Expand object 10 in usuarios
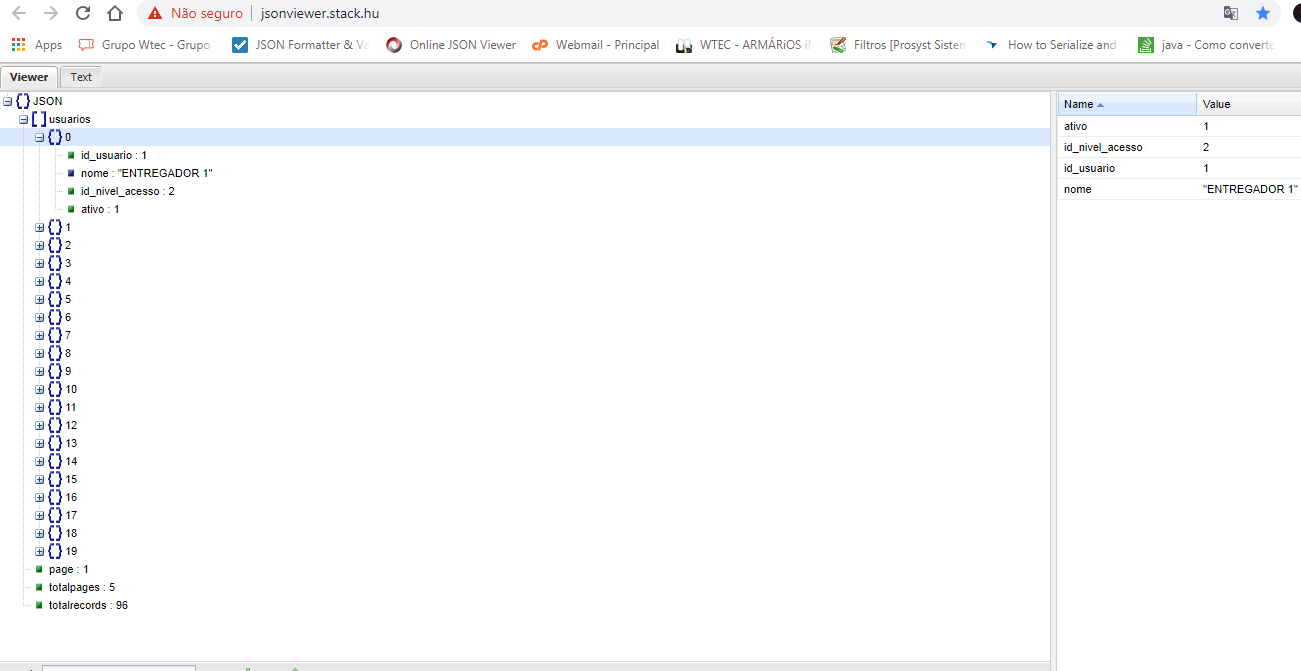The width and height of the screenshot is (1301, 671). [x=40, y=389]
